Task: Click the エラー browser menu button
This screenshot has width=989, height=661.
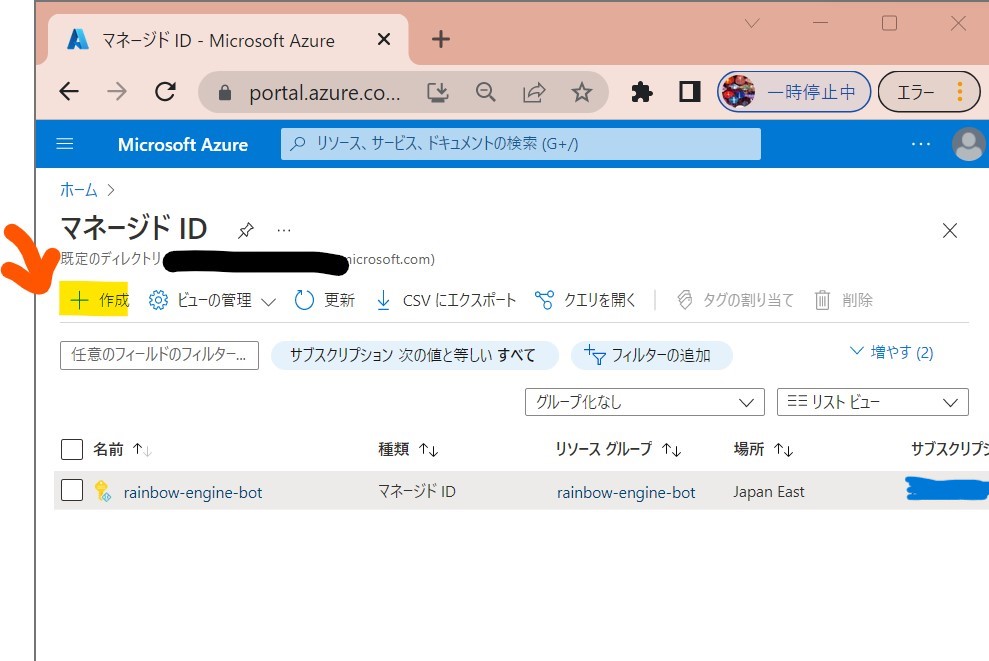Action: pos(929,92)
